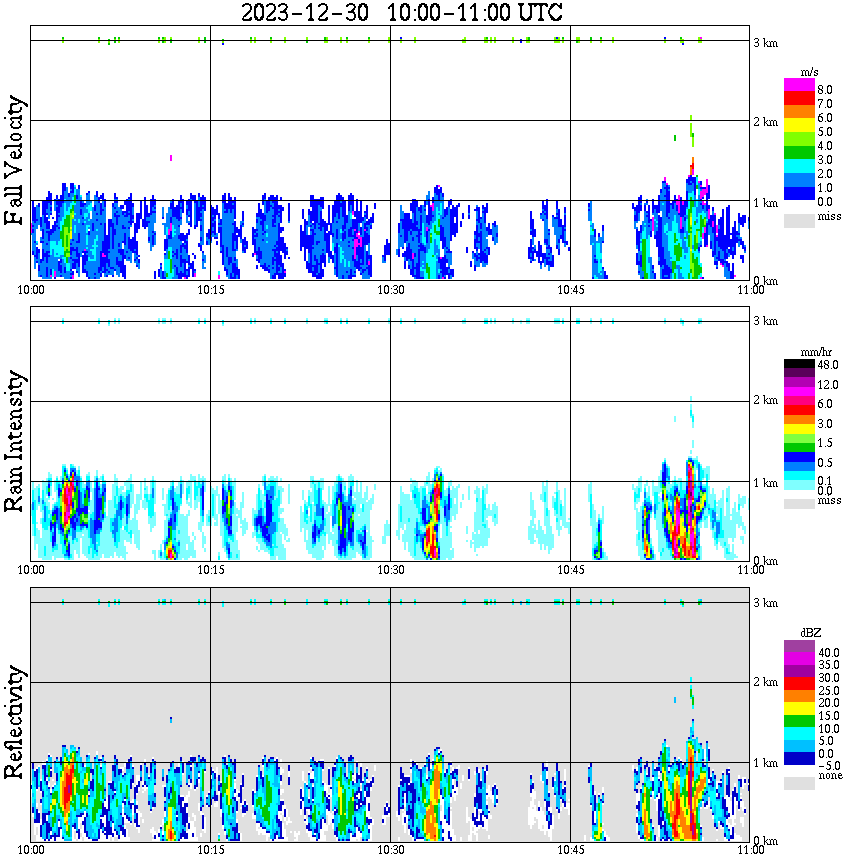850x868 pixels.
Task: Click the '10:30' tick under Reflectivity plot
Action: tap(391, 850)
